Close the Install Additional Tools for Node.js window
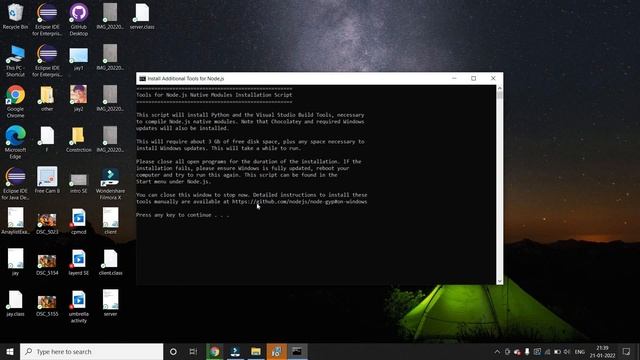Viewport: 640px width, 360px height. tap(493, 78)
